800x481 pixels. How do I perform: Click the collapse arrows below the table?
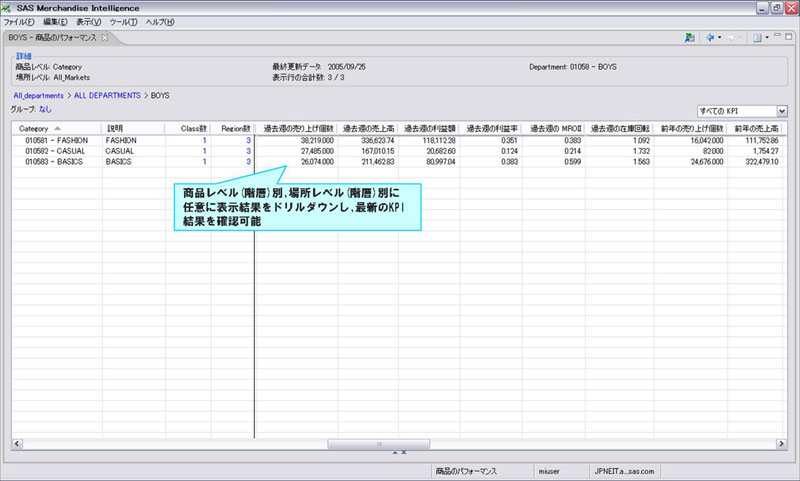(399, 452)
